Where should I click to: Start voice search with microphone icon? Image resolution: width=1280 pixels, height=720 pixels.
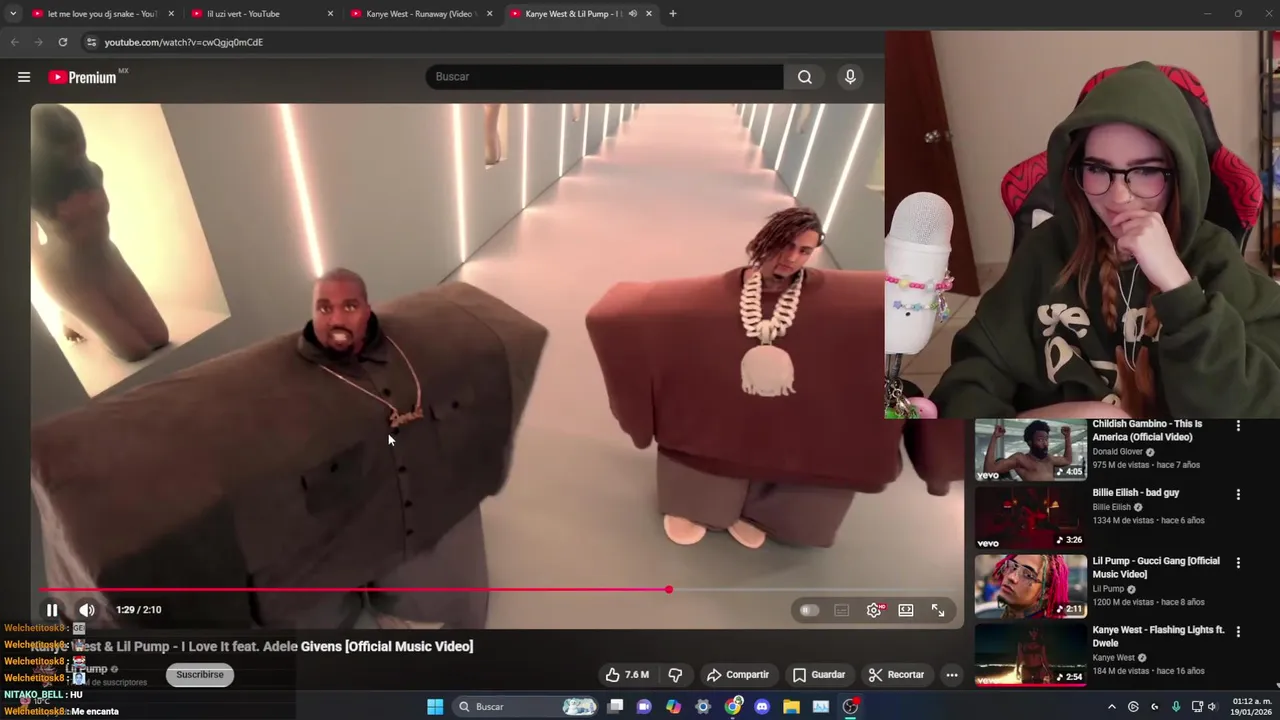click(x=850, y=77)
